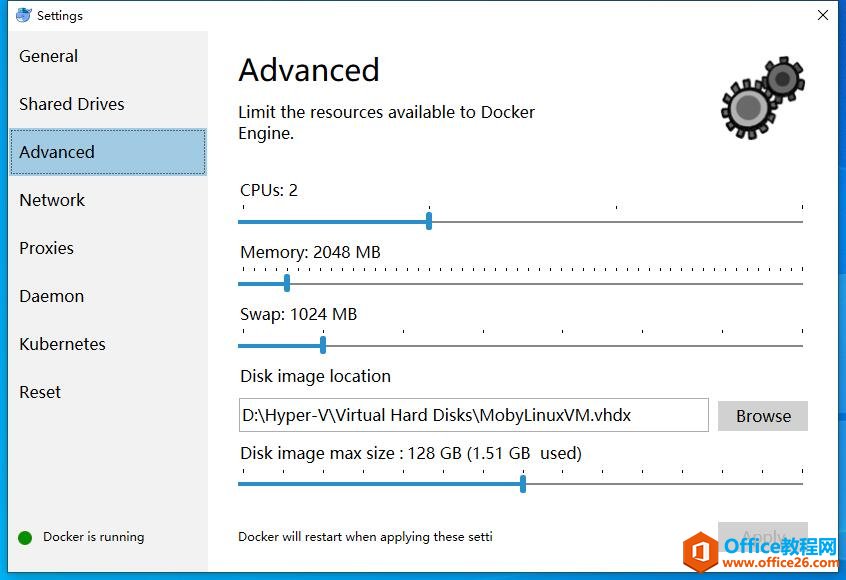Show Daemon configuration page
This screenshot has height=580, width=846.
coord(52,296)
